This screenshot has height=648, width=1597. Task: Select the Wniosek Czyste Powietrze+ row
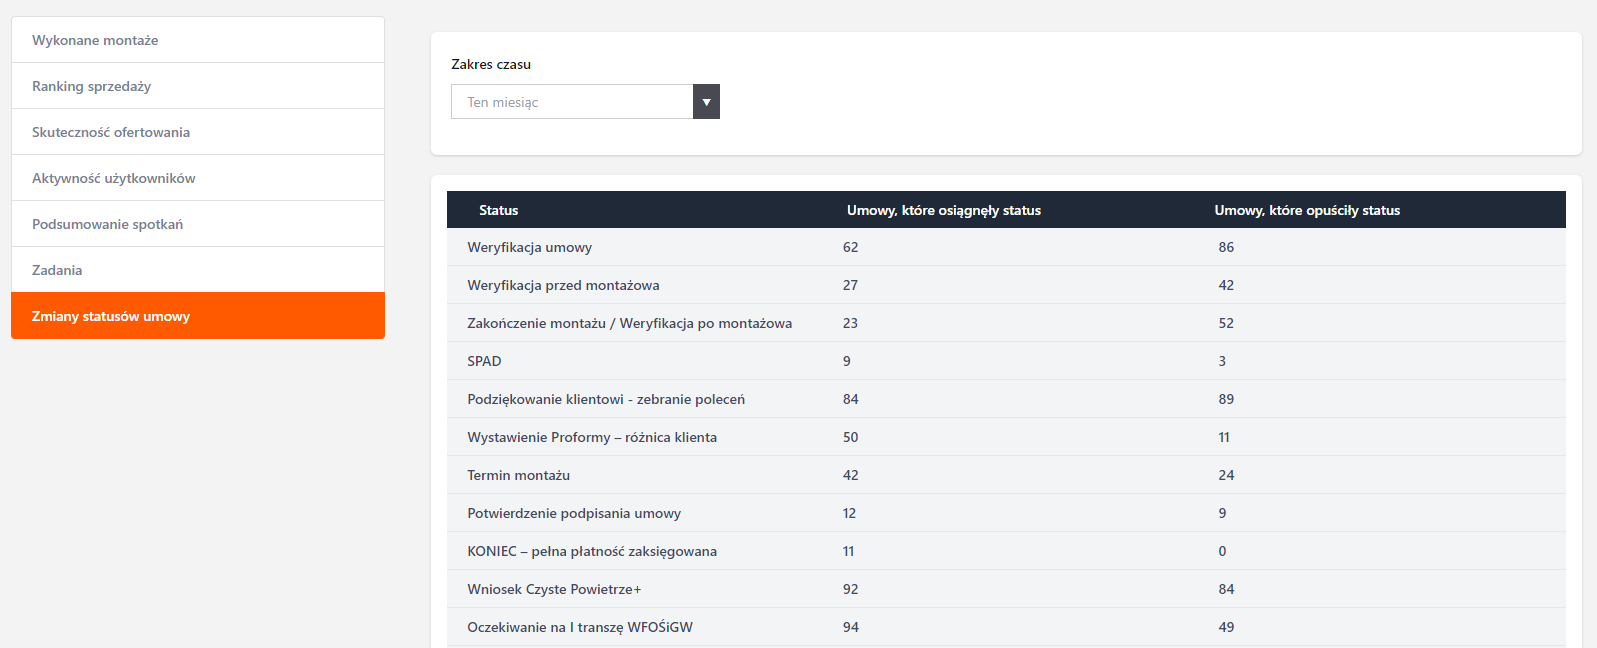pyautogui.click(x=554, y=589)
